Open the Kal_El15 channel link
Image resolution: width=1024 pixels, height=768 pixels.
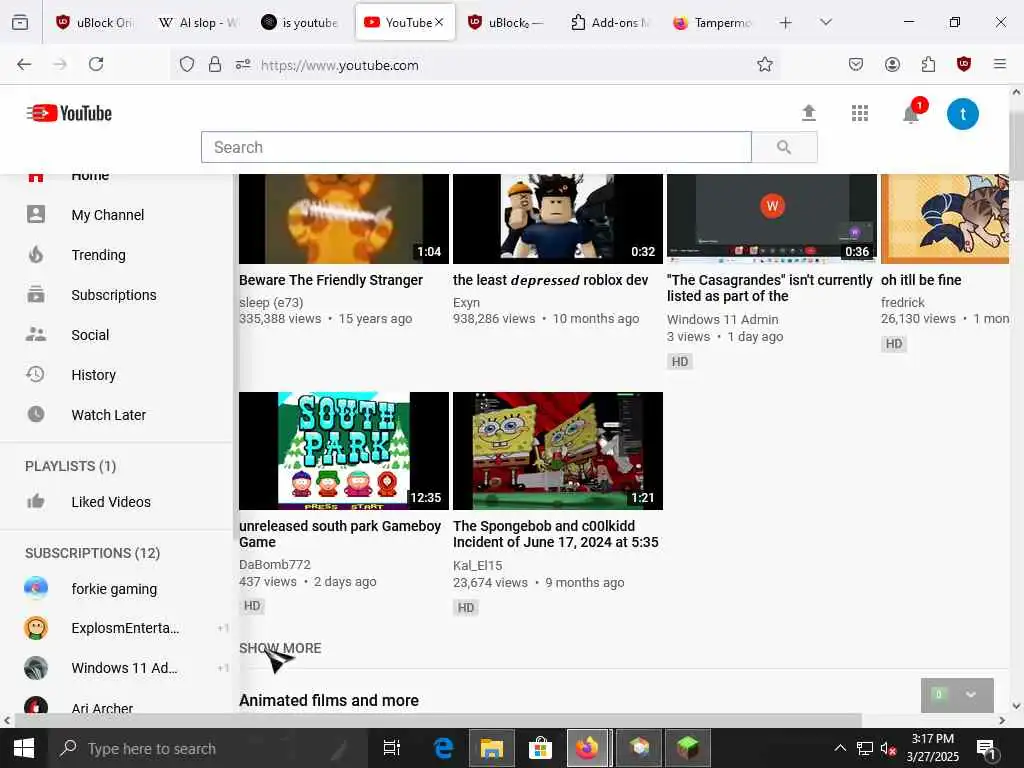tap(477, 566)
